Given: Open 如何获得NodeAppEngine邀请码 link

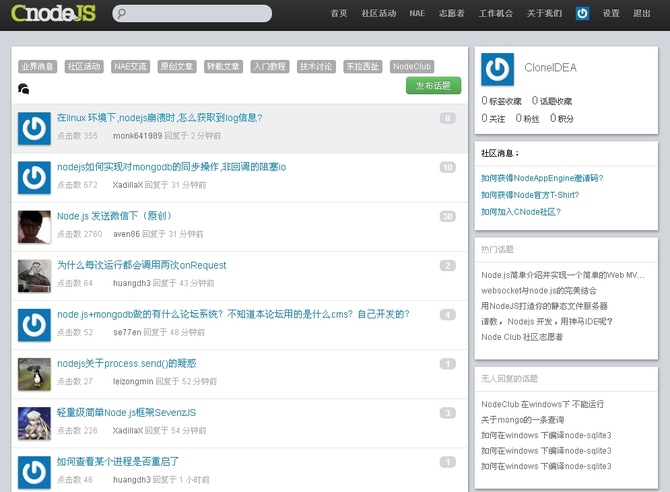Looking at the screenshot, I should [x=542, y=178].
